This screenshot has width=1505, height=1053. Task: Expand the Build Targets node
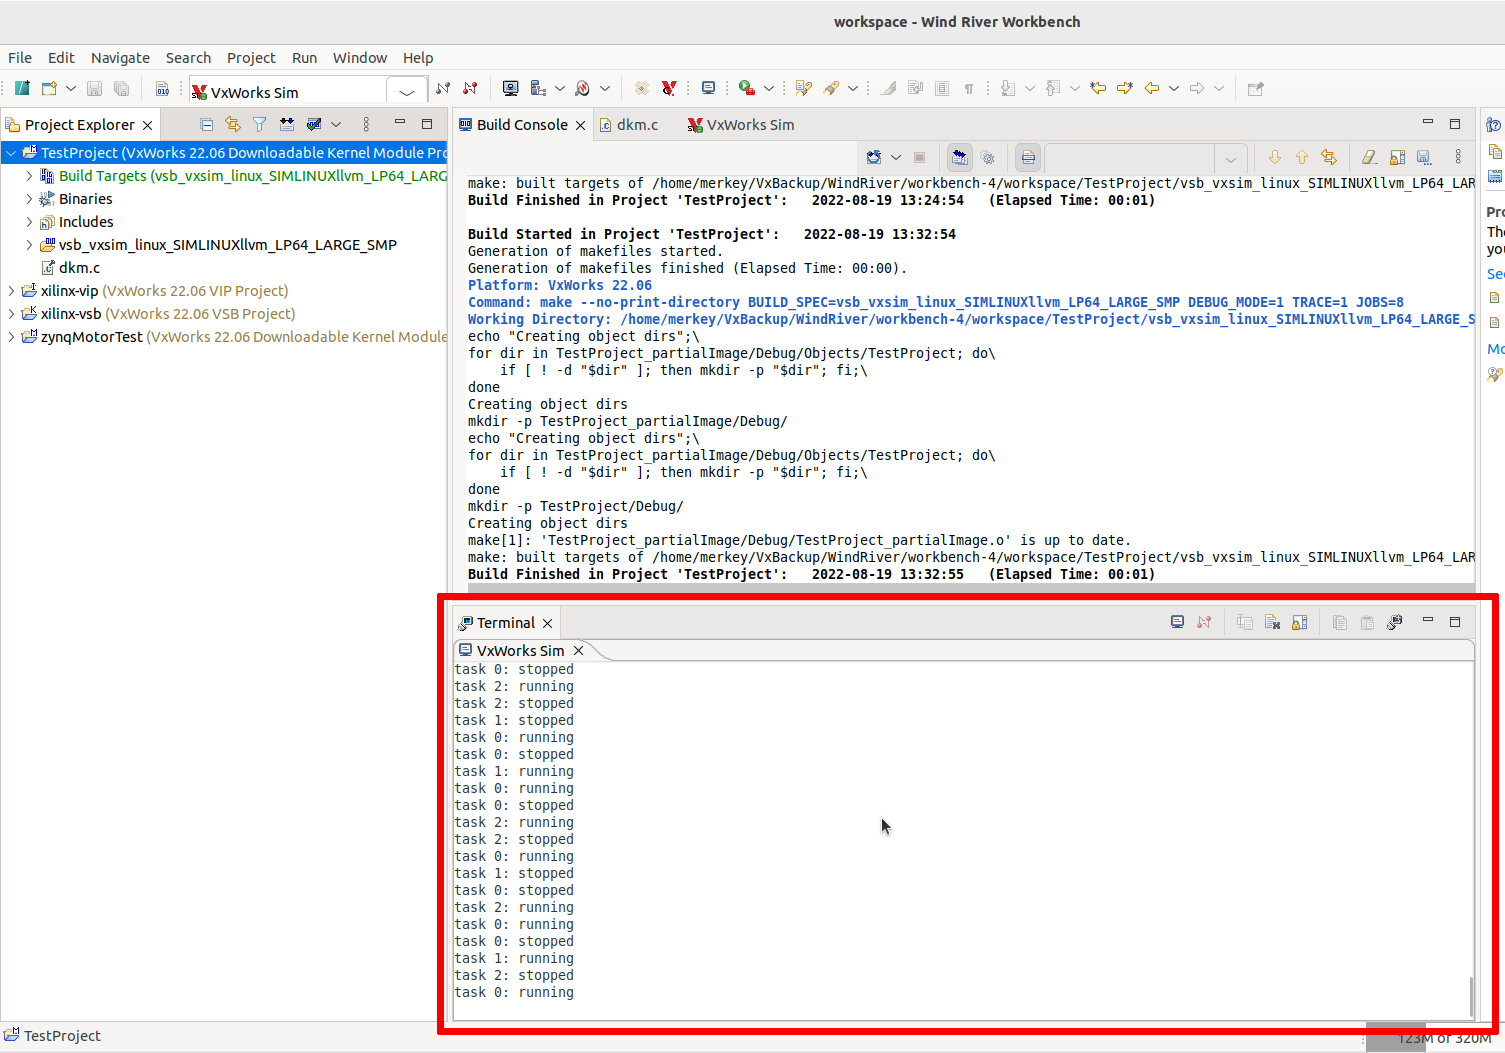[29, 175]
